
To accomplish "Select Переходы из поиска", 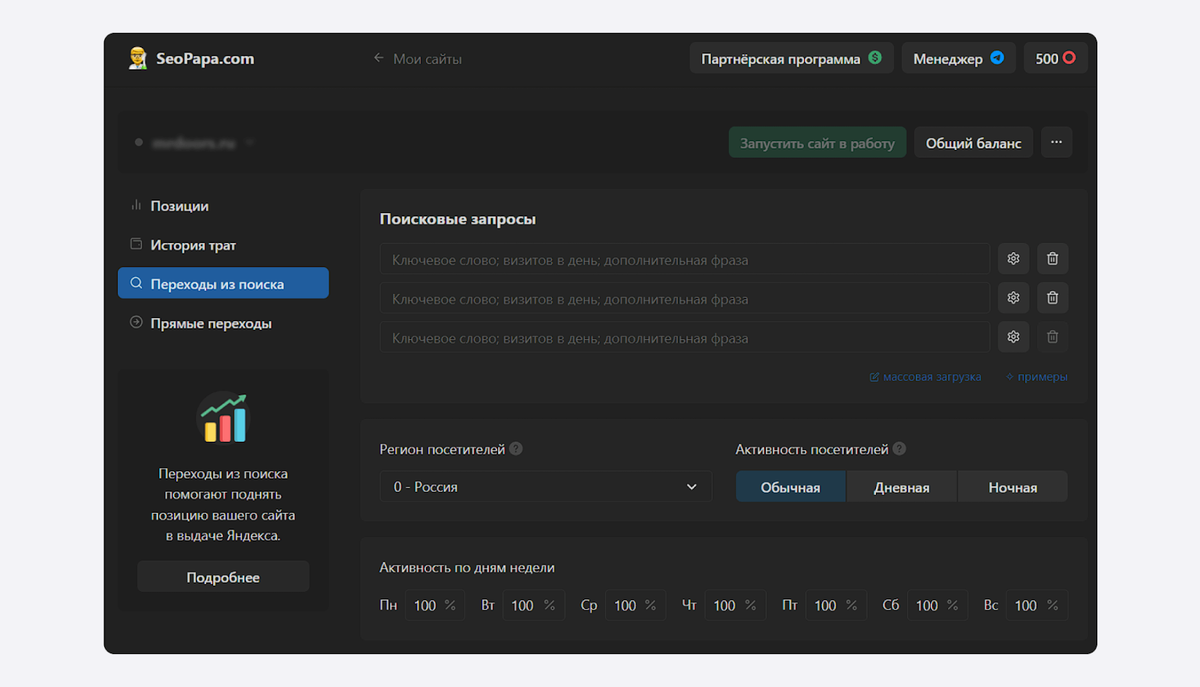I will click(223, 283).
